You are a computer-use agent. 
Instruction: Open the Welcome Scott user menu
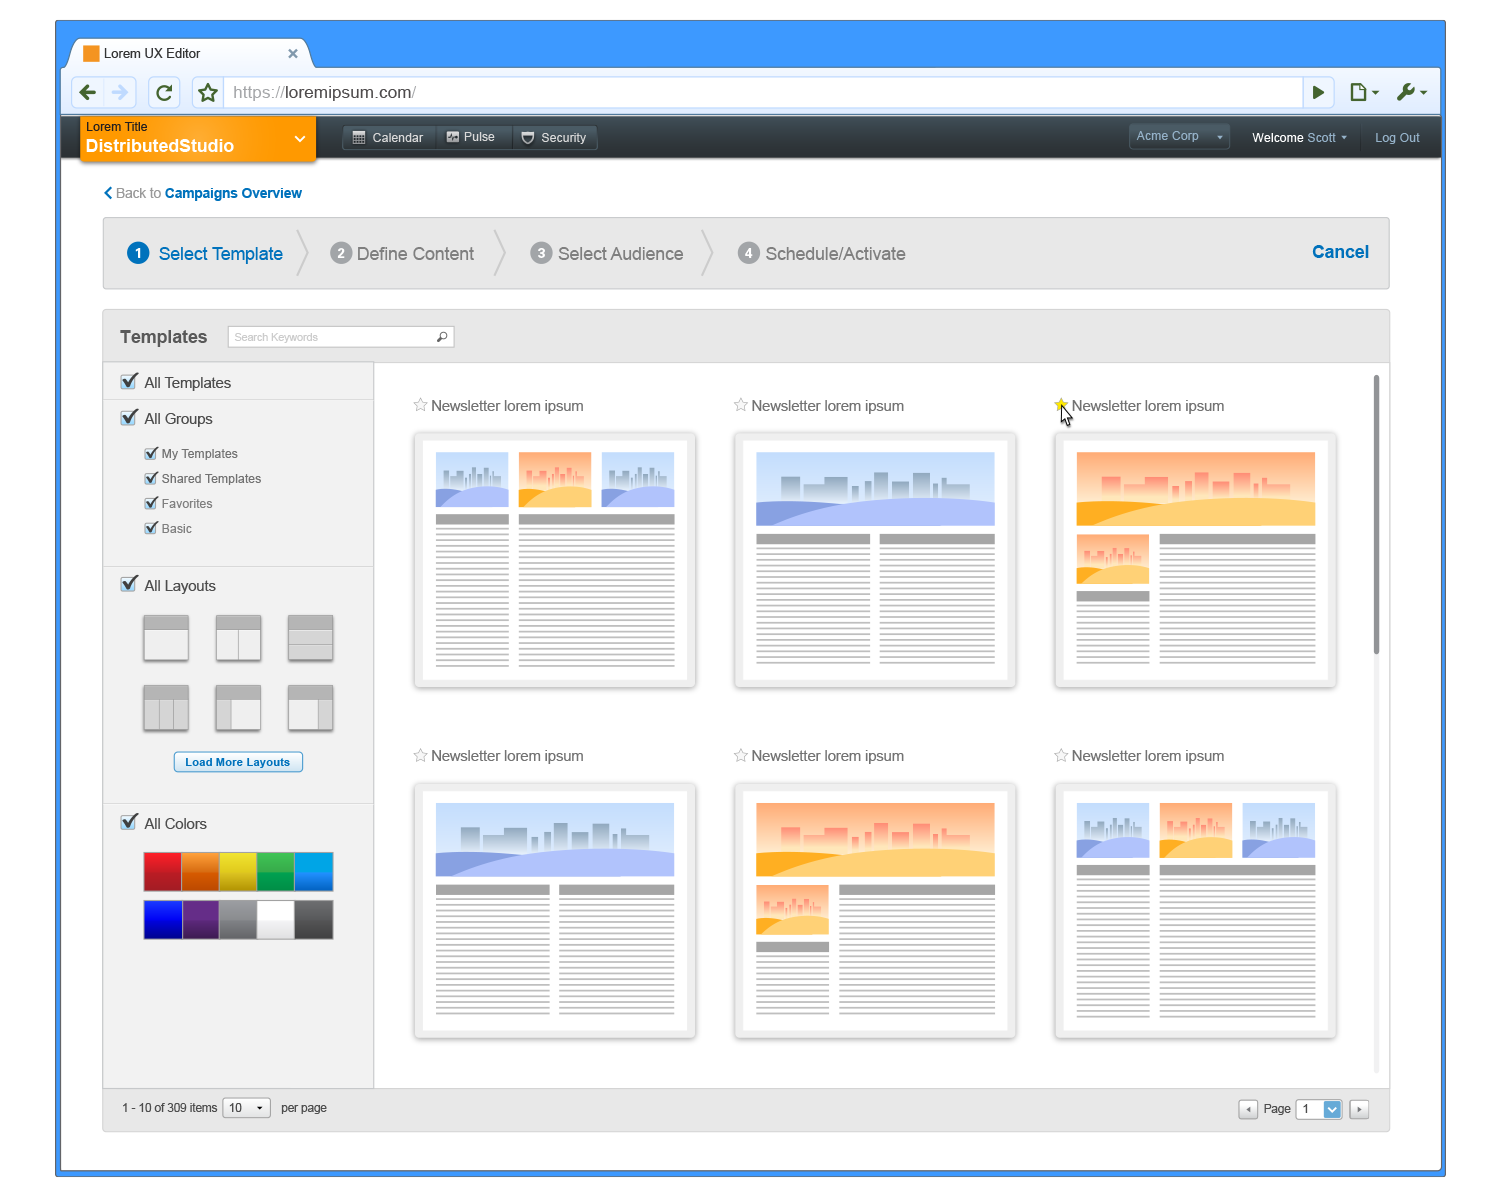click(x=1299, y=138)
